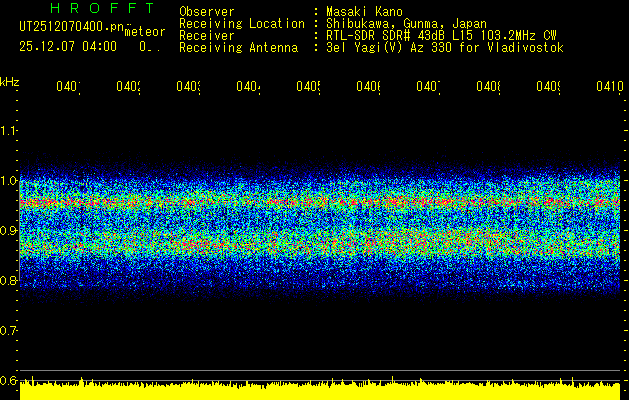Click the 1.1 kHz frequency axis tick
629x400 pixels.
[9, 130]
